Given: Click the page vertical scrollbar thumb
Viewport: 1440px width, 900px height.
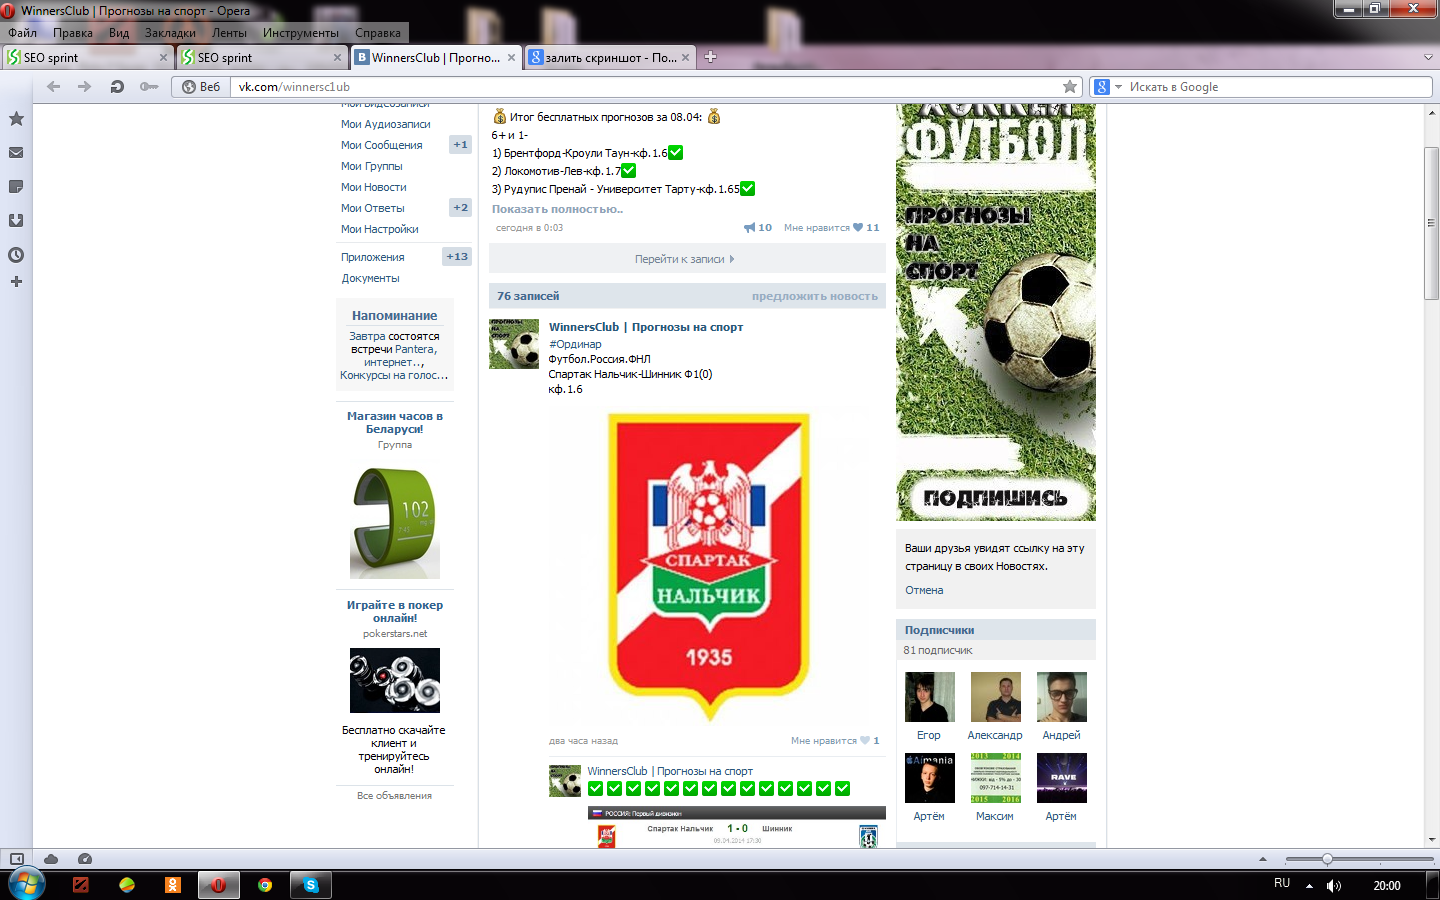Looking at the screenshot, I should pos(1432,223).
